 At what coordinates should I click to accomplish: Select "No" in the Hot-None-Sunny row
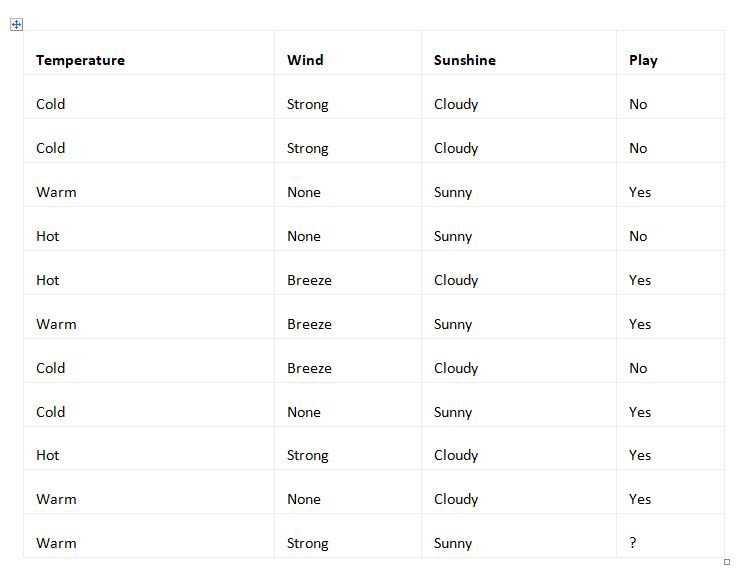click(x=638, y=236)
